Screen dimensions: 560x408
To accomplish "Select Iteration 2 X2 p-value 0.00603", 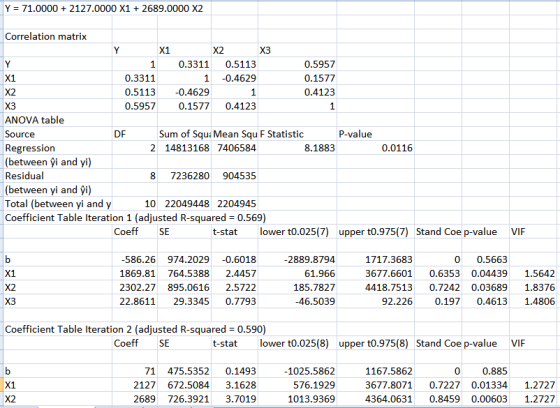I will pyautogui.click(x=485, y=399).
